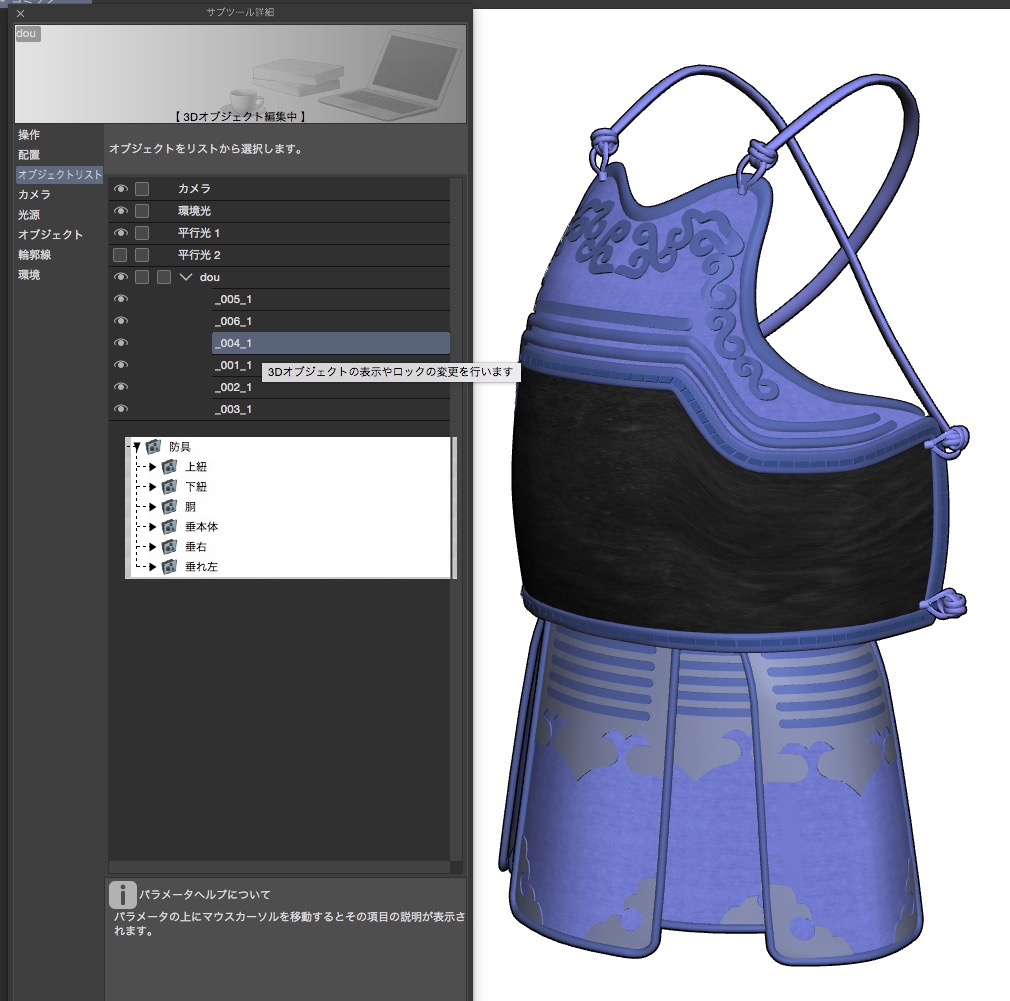This screenshot has height=1001, width=1010.
Task: Click the 垂本体 3D node icon
Action: [x=170, y=527]
